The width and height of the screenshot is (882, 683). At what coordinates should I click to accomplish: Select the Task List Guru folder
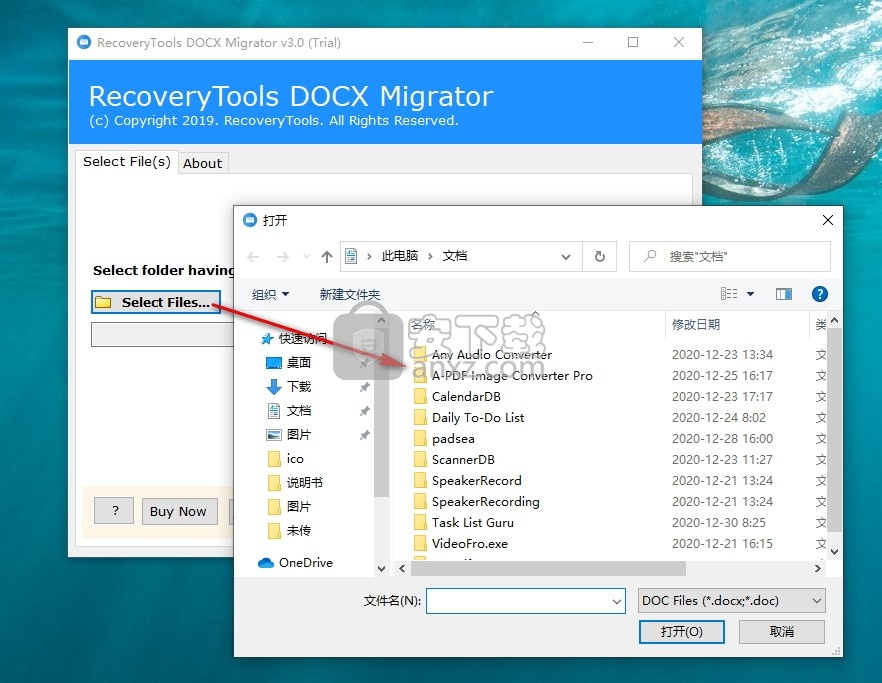click(472, 523)
